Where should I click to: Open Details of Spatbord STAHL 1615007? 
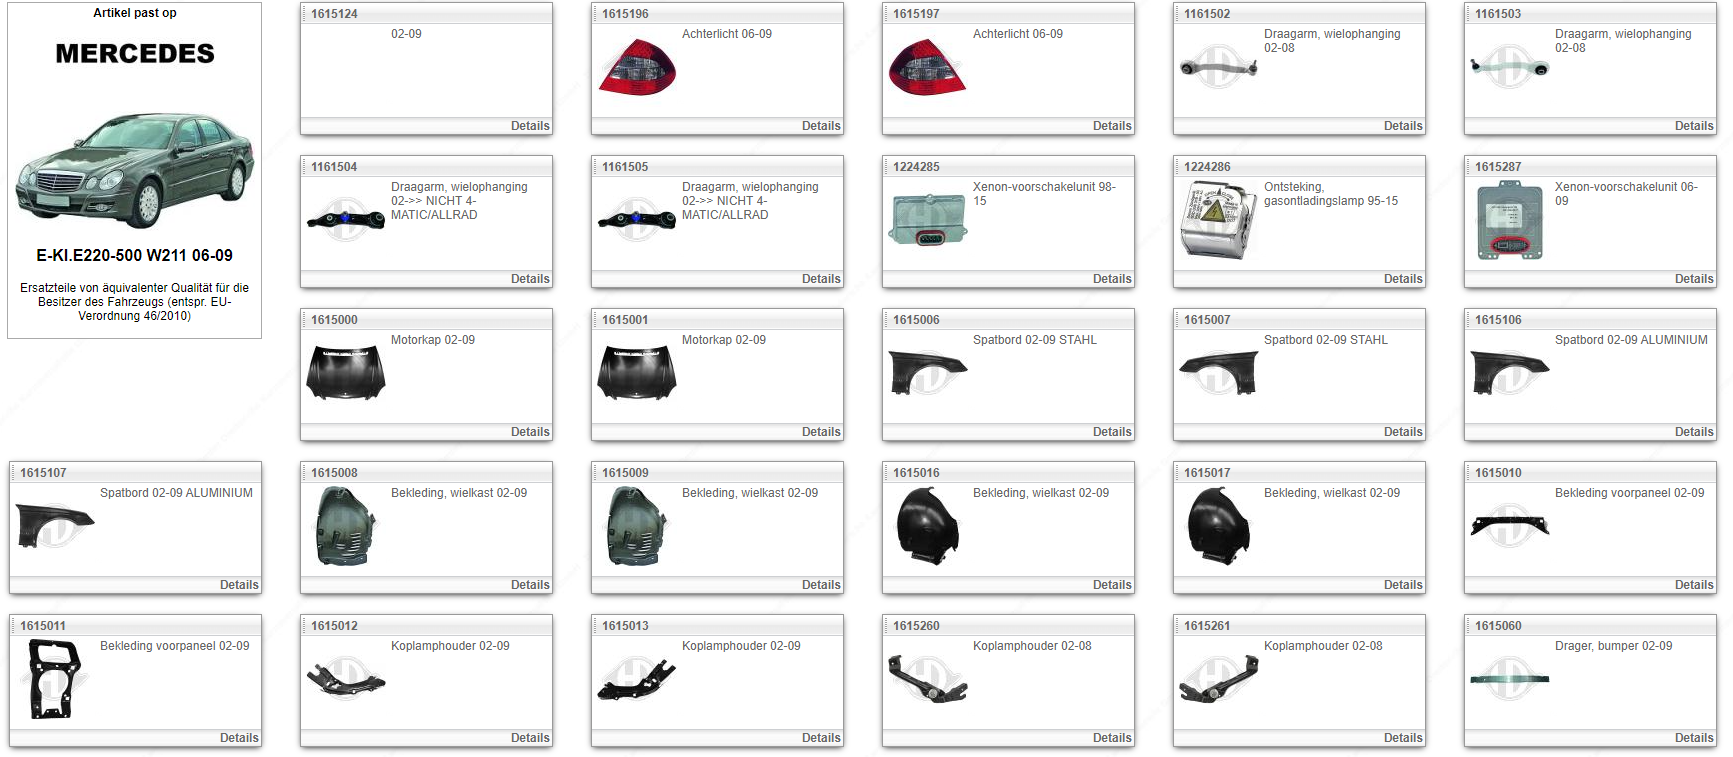(x=1403, y=432)
